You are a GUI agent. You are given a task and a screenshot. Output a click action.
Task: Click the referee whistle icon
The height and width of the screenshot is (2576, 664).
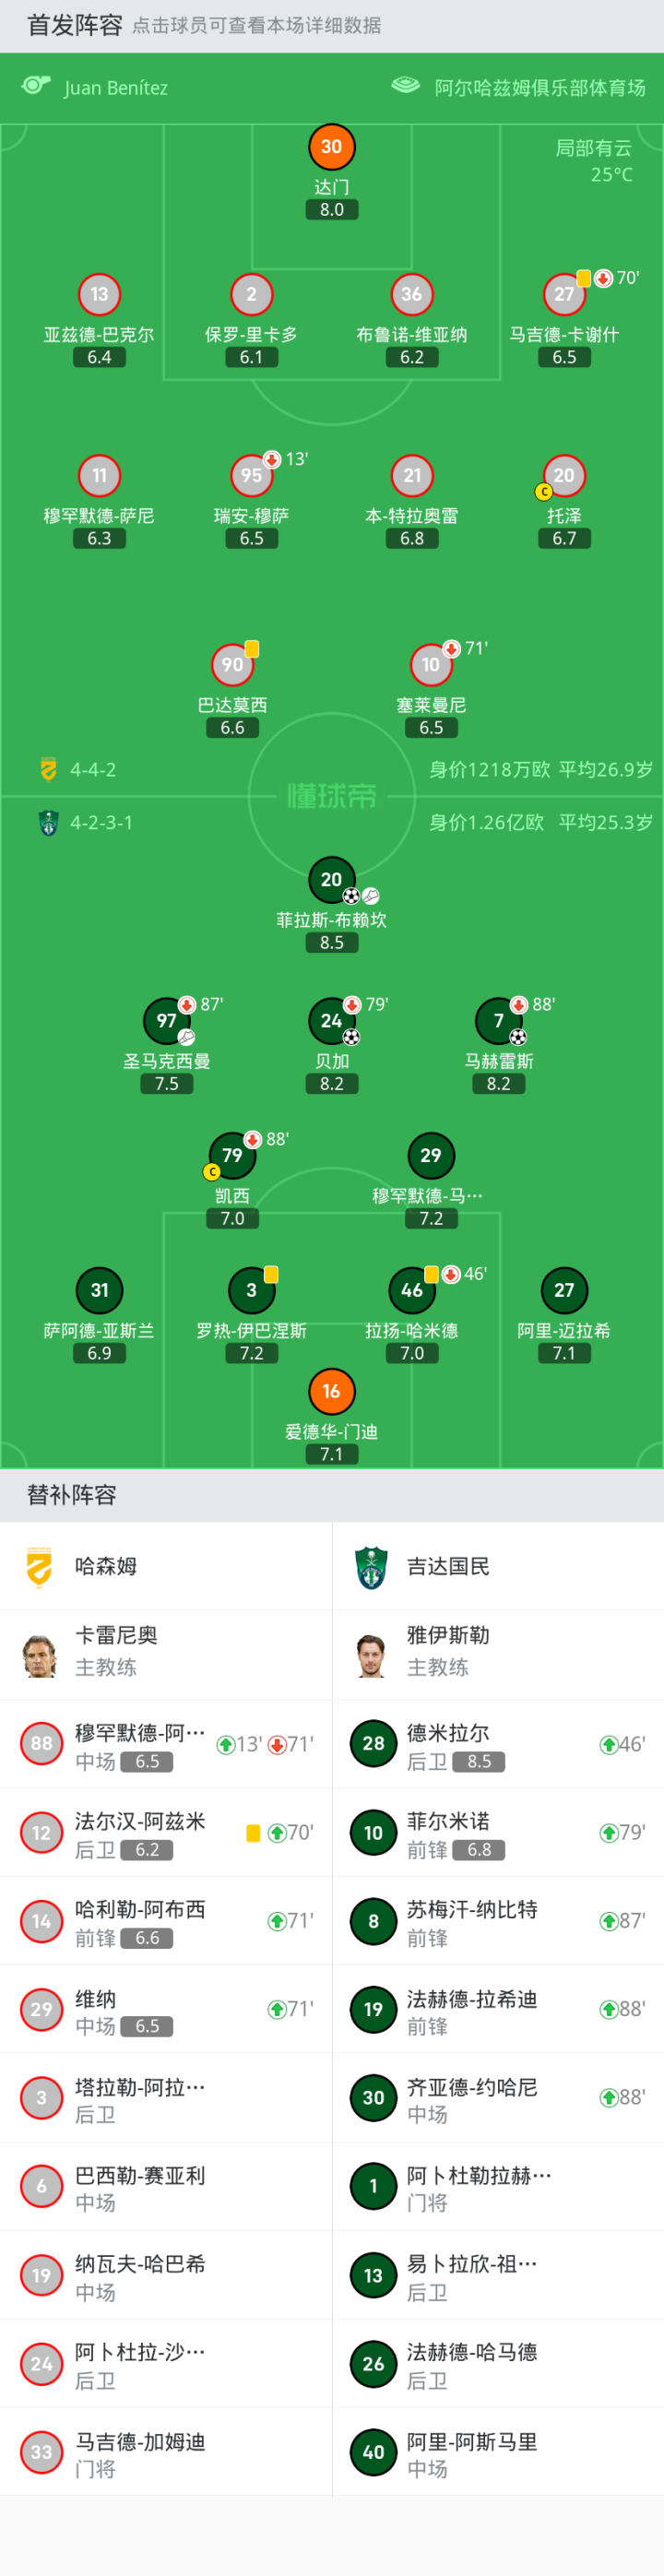coord(37,86)
